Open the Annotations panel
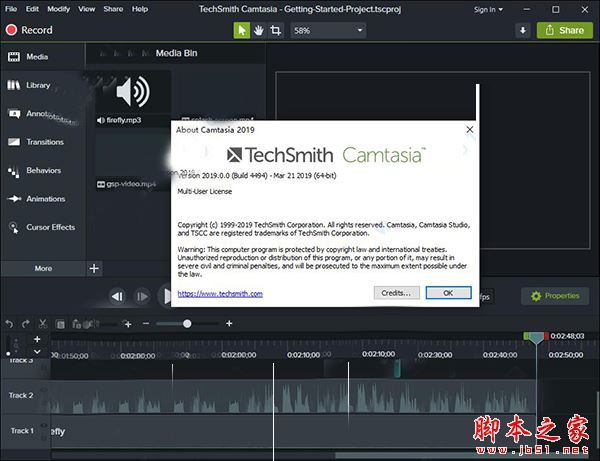The height and width of the screenshot is (461, 600). click(x=40, y=114)
